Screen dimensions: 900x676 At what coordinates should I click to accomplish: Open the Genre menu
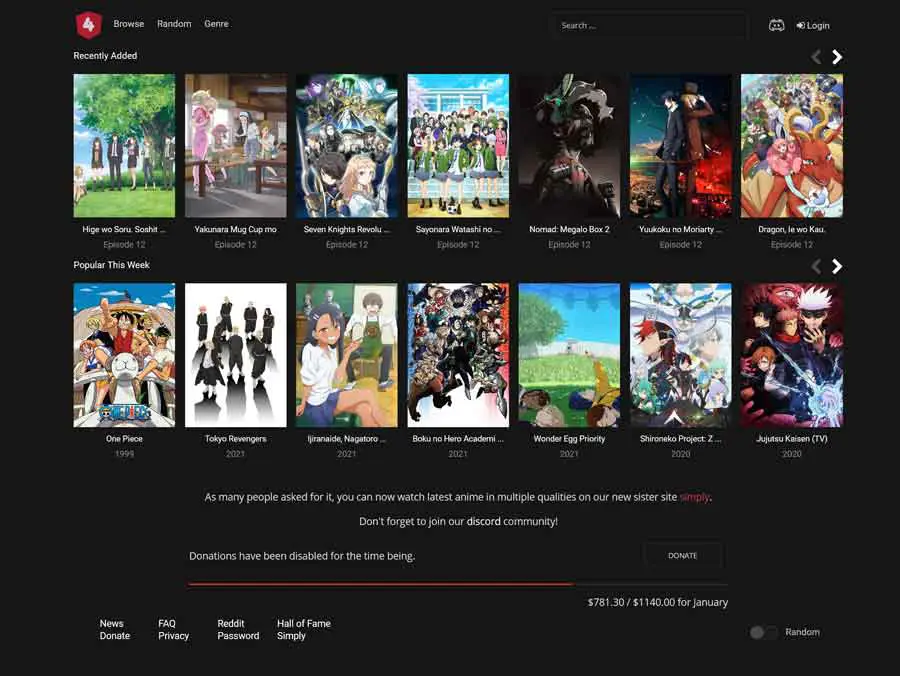pyautogui.click(x=216, y=24)
